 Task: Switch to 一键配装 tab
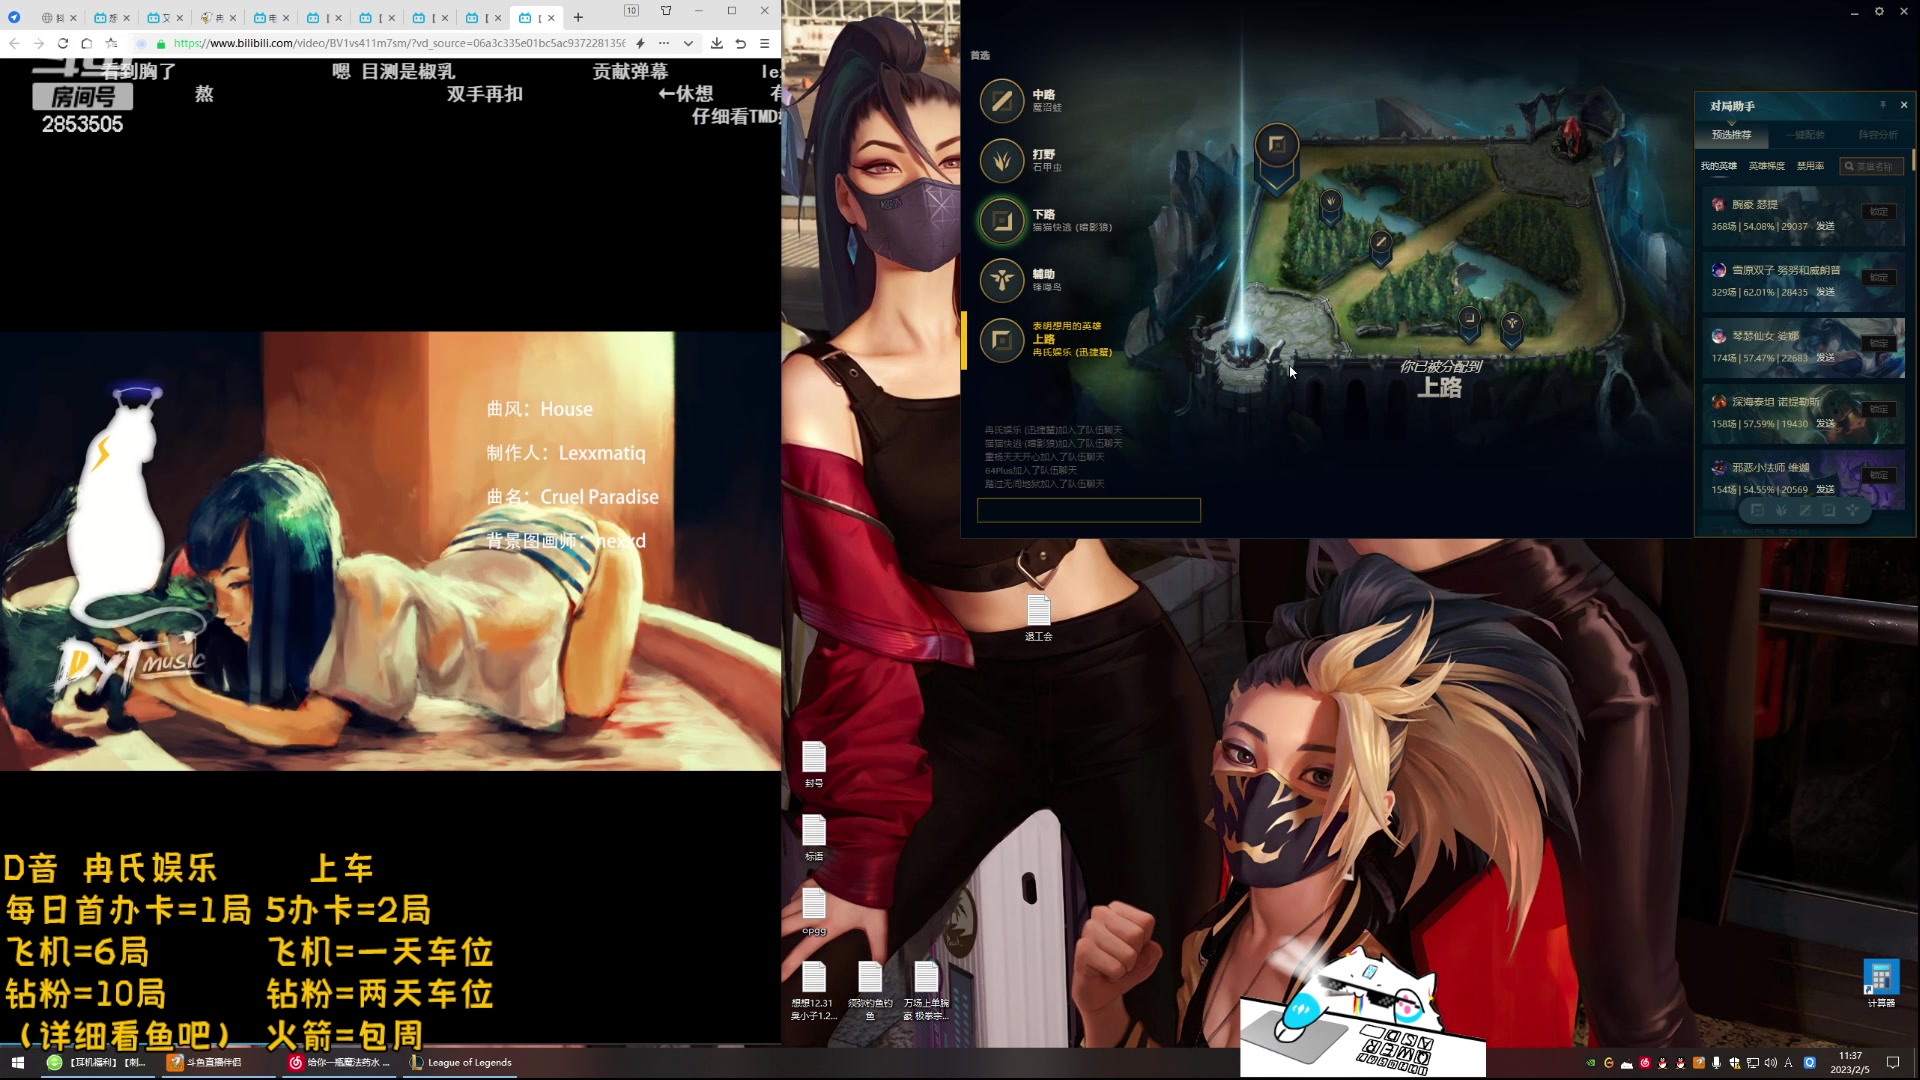tap(1805, 135)
